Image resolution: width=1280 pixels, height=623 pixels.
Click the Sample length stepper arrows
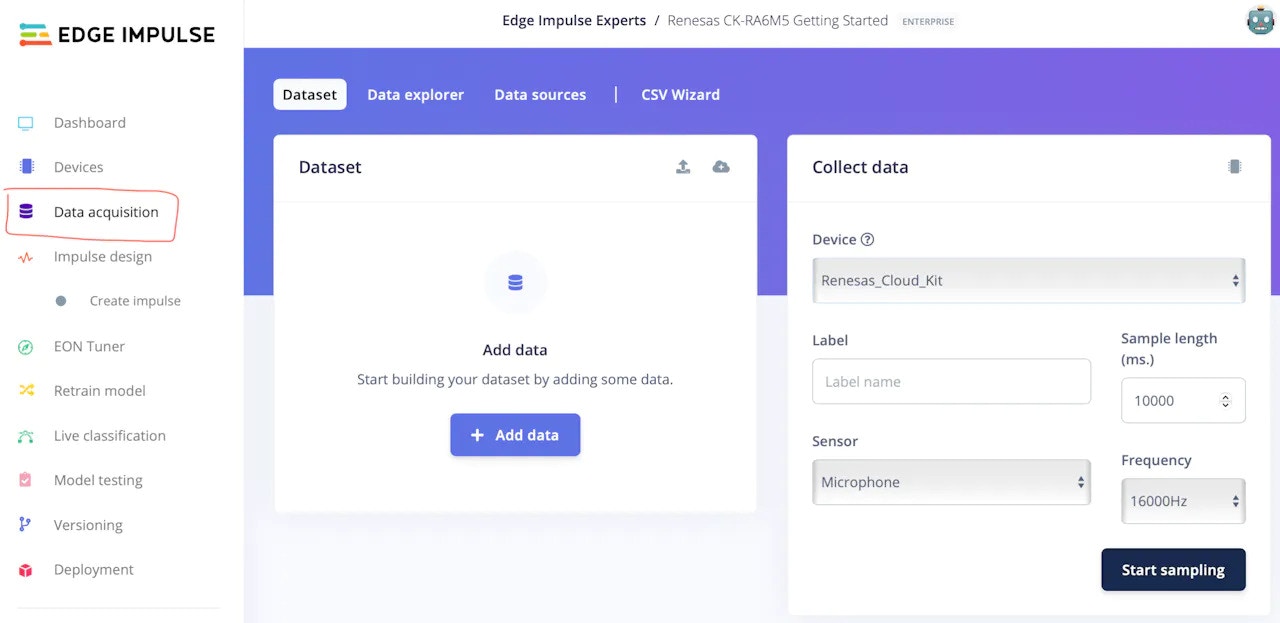click(1226, 401)
